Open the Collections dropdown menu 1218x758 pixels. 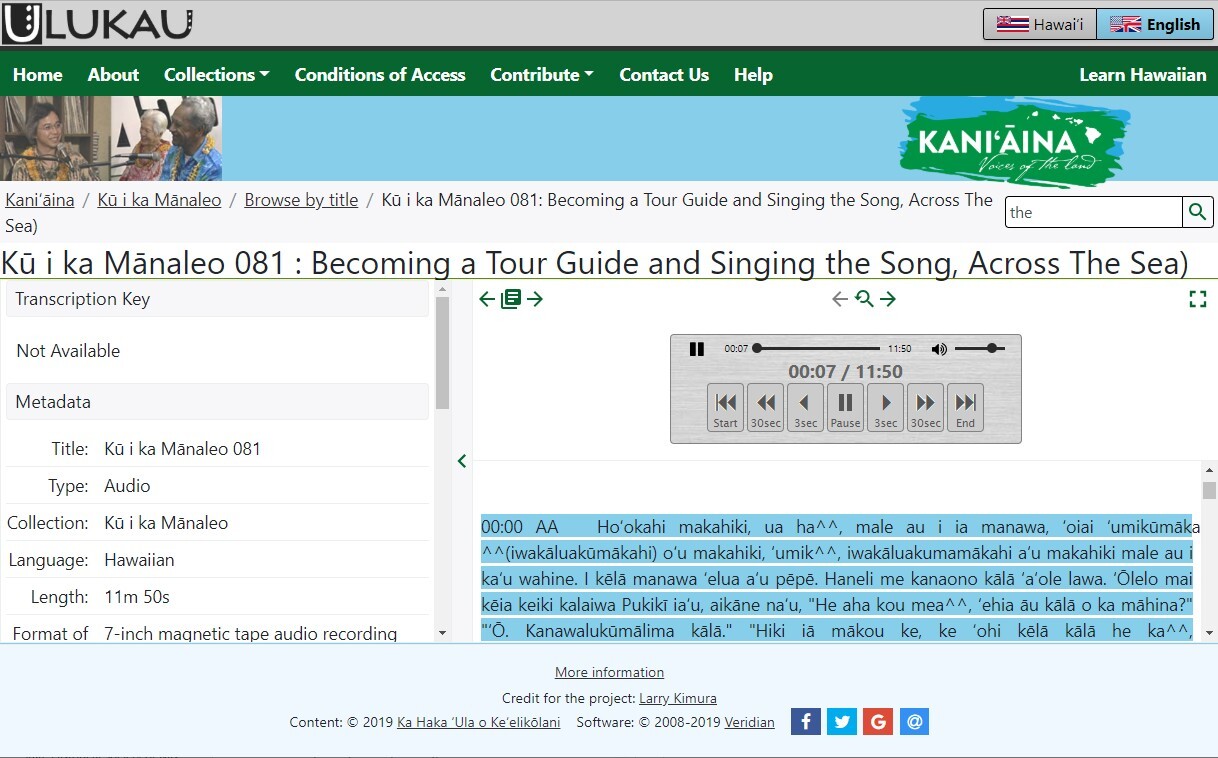coord(216,74)
